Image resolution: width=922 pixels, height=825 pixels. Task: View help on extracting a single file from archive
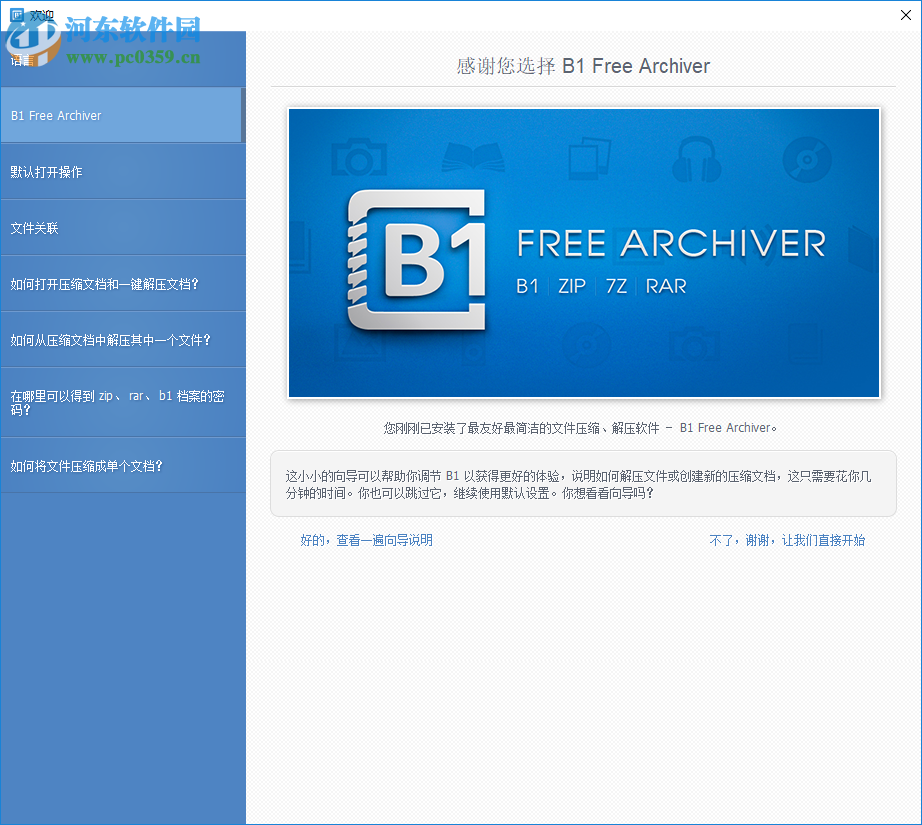point(120,339)
